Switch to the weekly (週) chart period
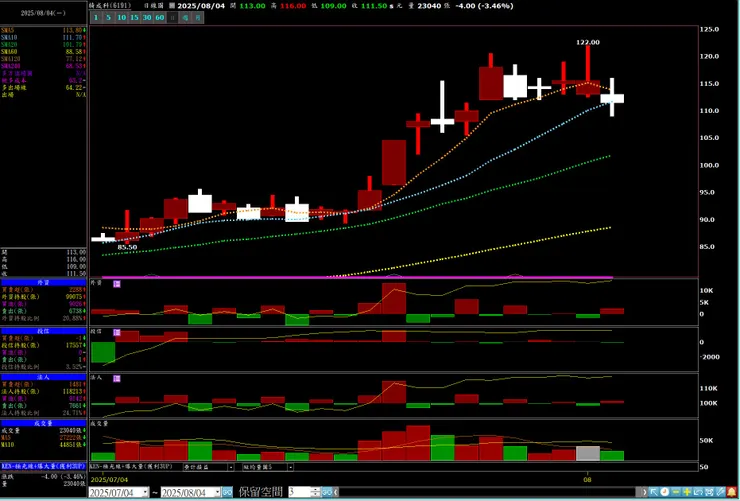Screen dimensions: 740x501 pos(185,17)
